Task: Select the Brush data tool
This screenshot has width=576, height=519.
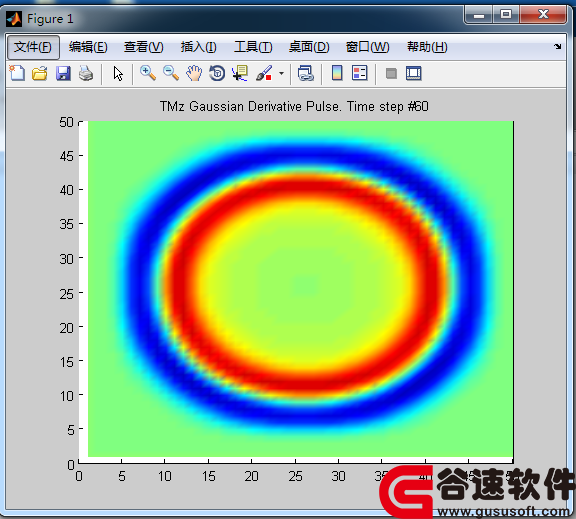Action: [x=264, y=73]
